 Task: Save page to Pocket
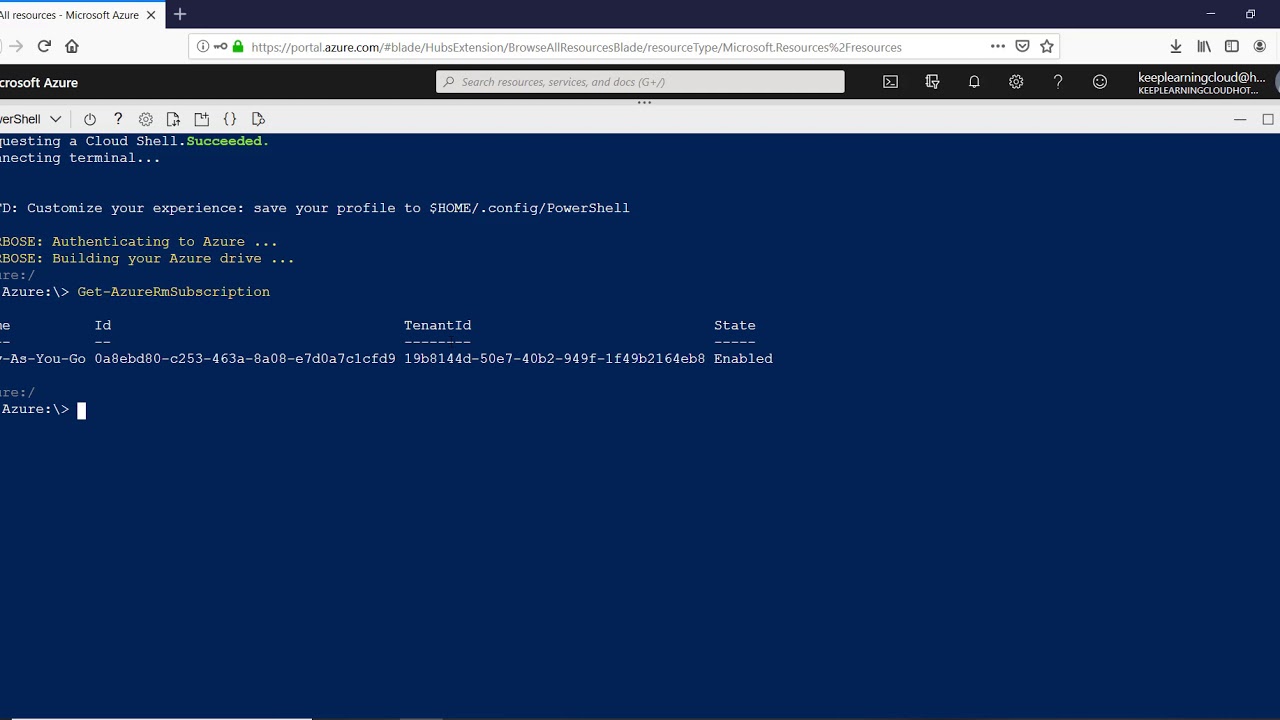1022,46
